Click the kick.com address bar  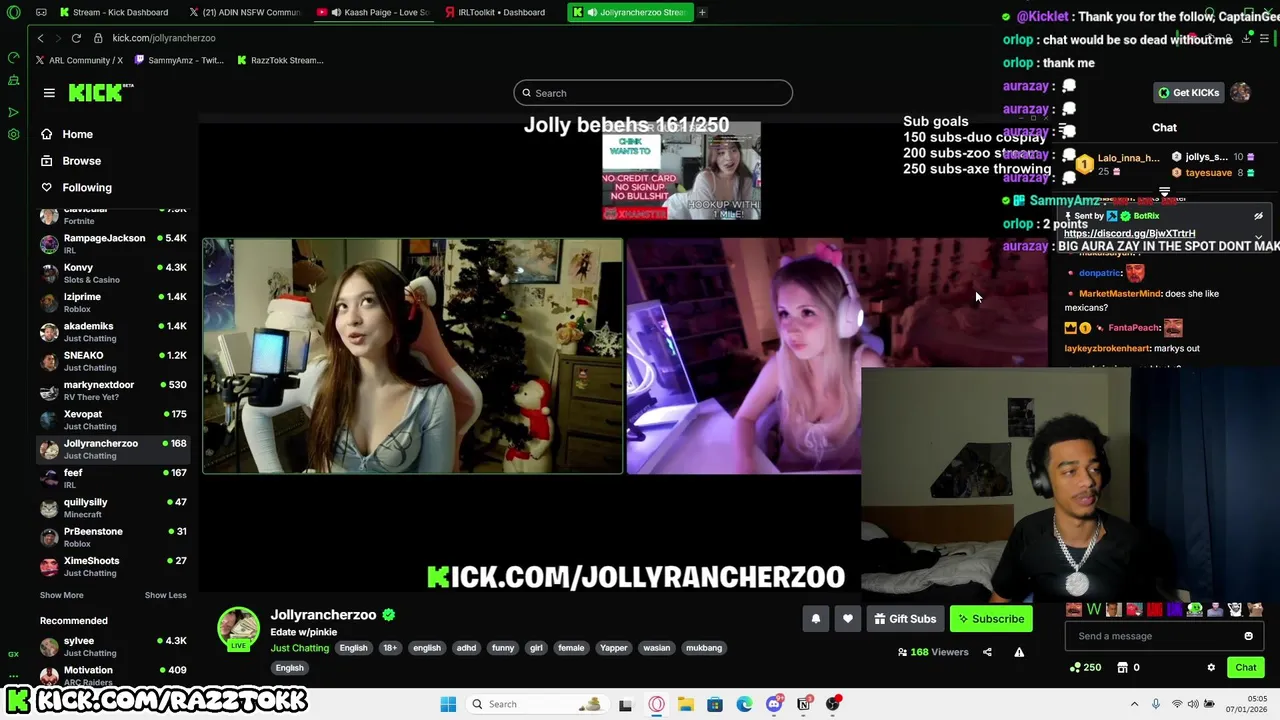(163, 38)
